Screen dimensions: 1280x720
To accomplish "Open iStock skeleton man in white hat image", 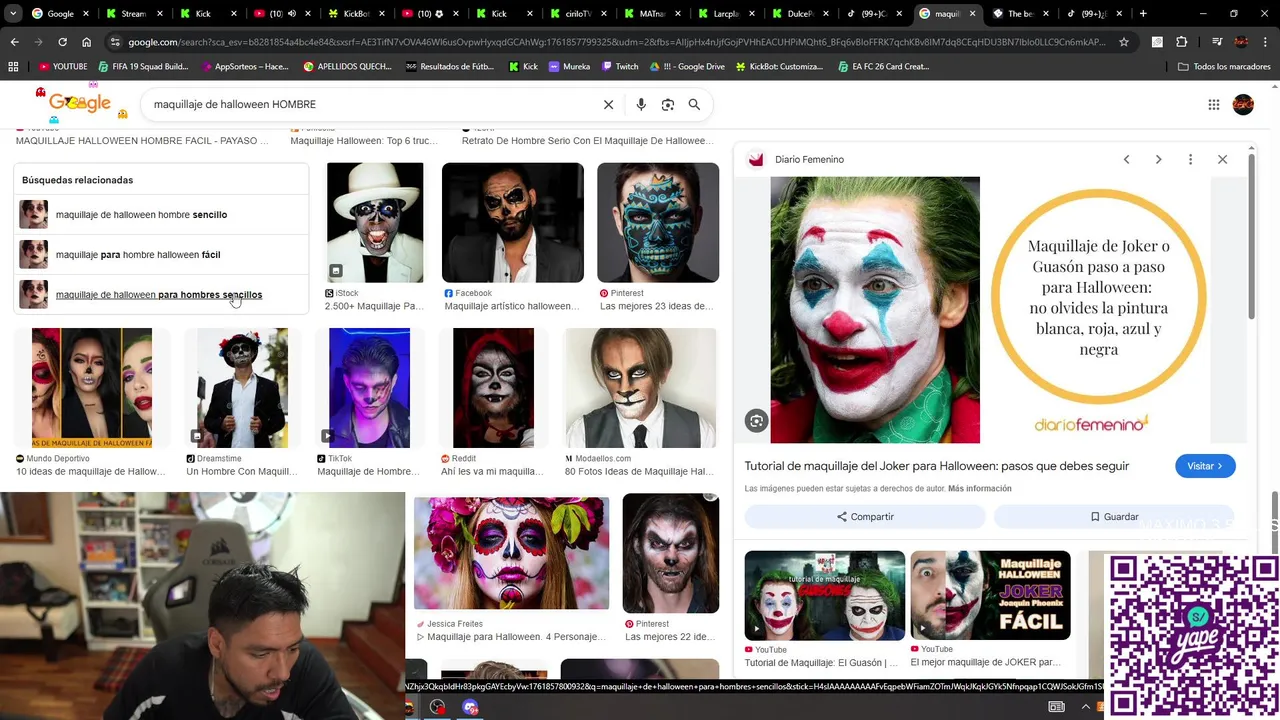I will [x=375, y=223].
